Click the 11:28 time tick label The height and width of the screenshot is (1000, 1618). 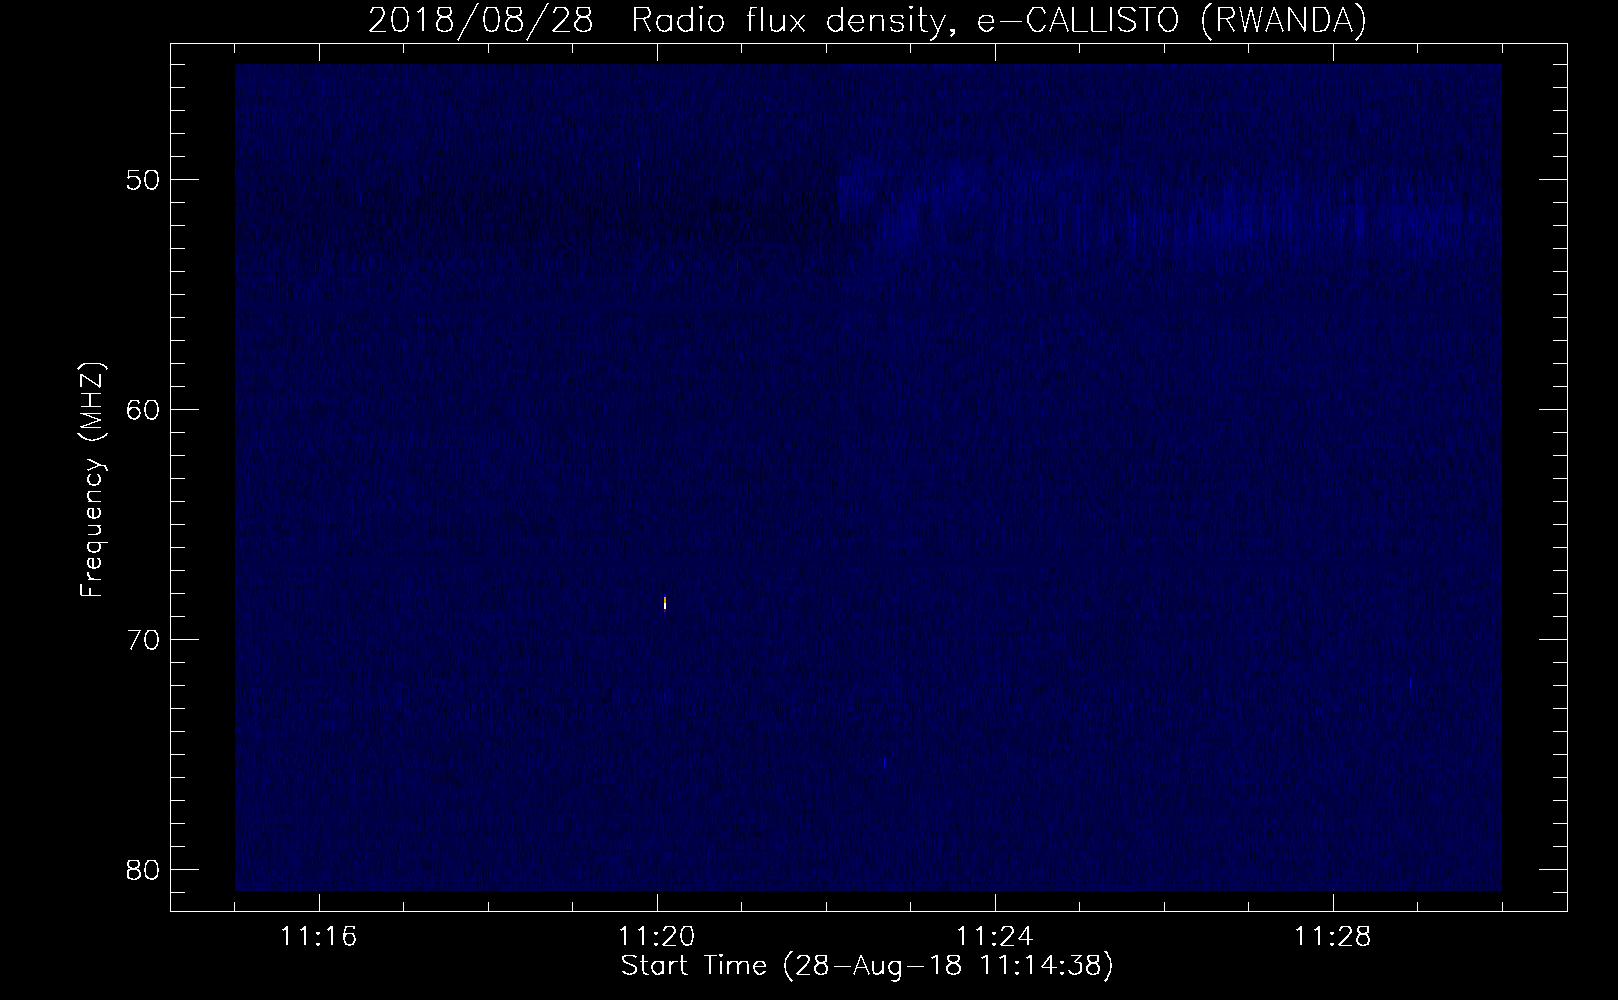click(x=1333, y=937)
